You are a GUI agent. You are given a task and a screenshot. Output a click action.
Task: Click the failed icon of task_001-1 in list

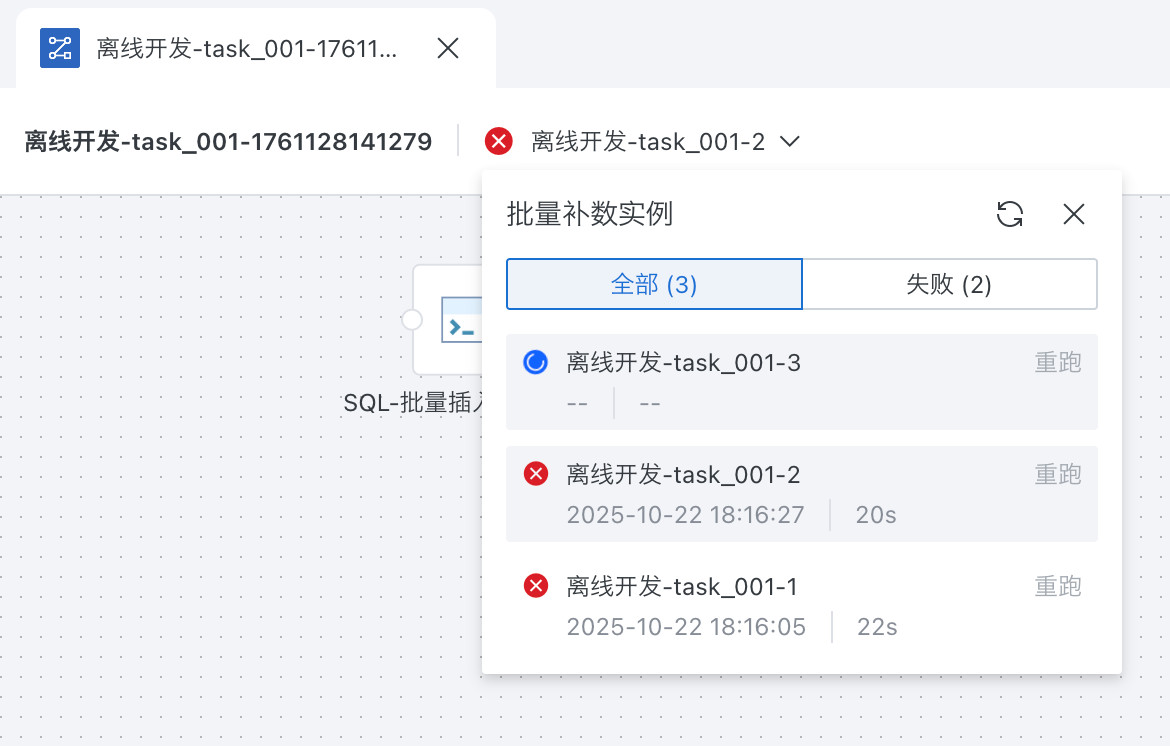pyautogui.click(x=536, y=586)
